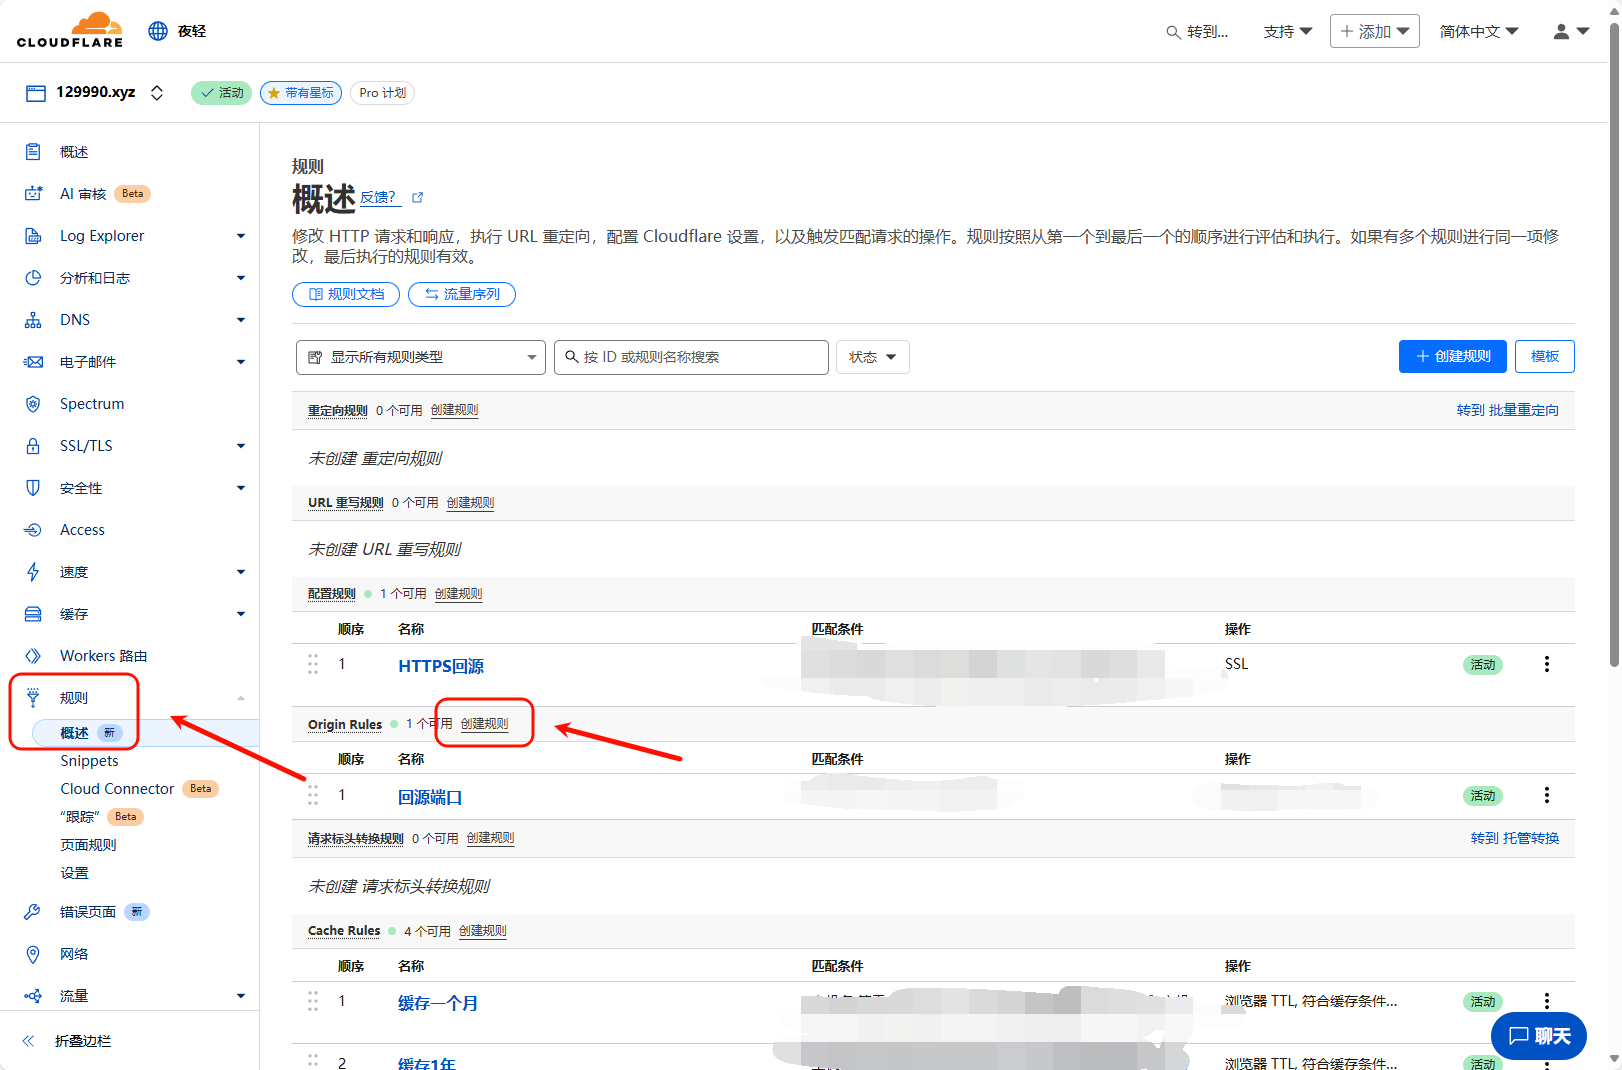Open the 状态 filter dropdown
The height and width of the screenshot is (1070, 1622).
click(x=872, y=357)
